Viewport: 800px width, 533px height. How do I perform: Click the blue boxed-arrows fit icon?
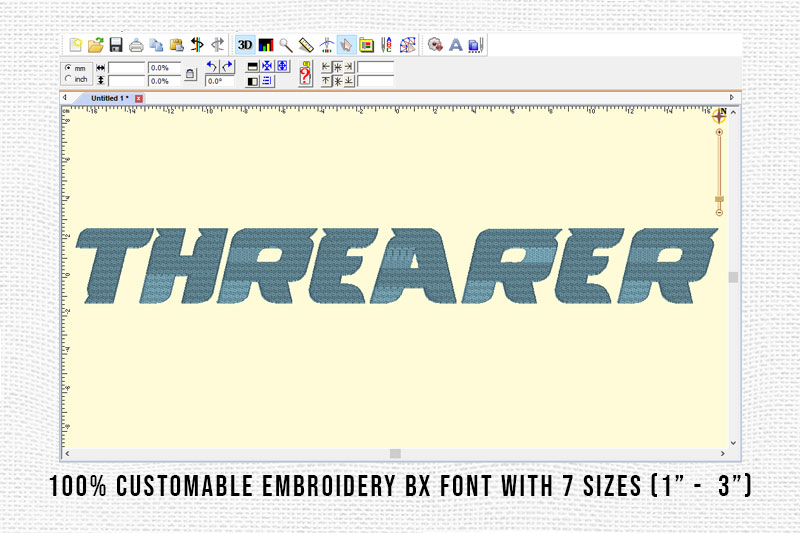point(282,66)
